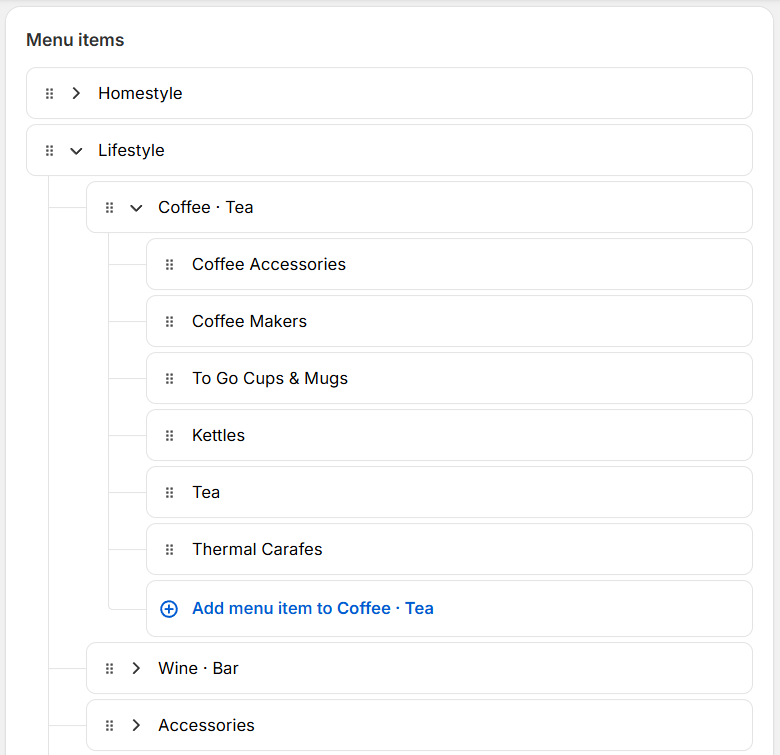Click Add menu item to Coffee · Tea
Screen dimensions: 780x755
(313, 608)
